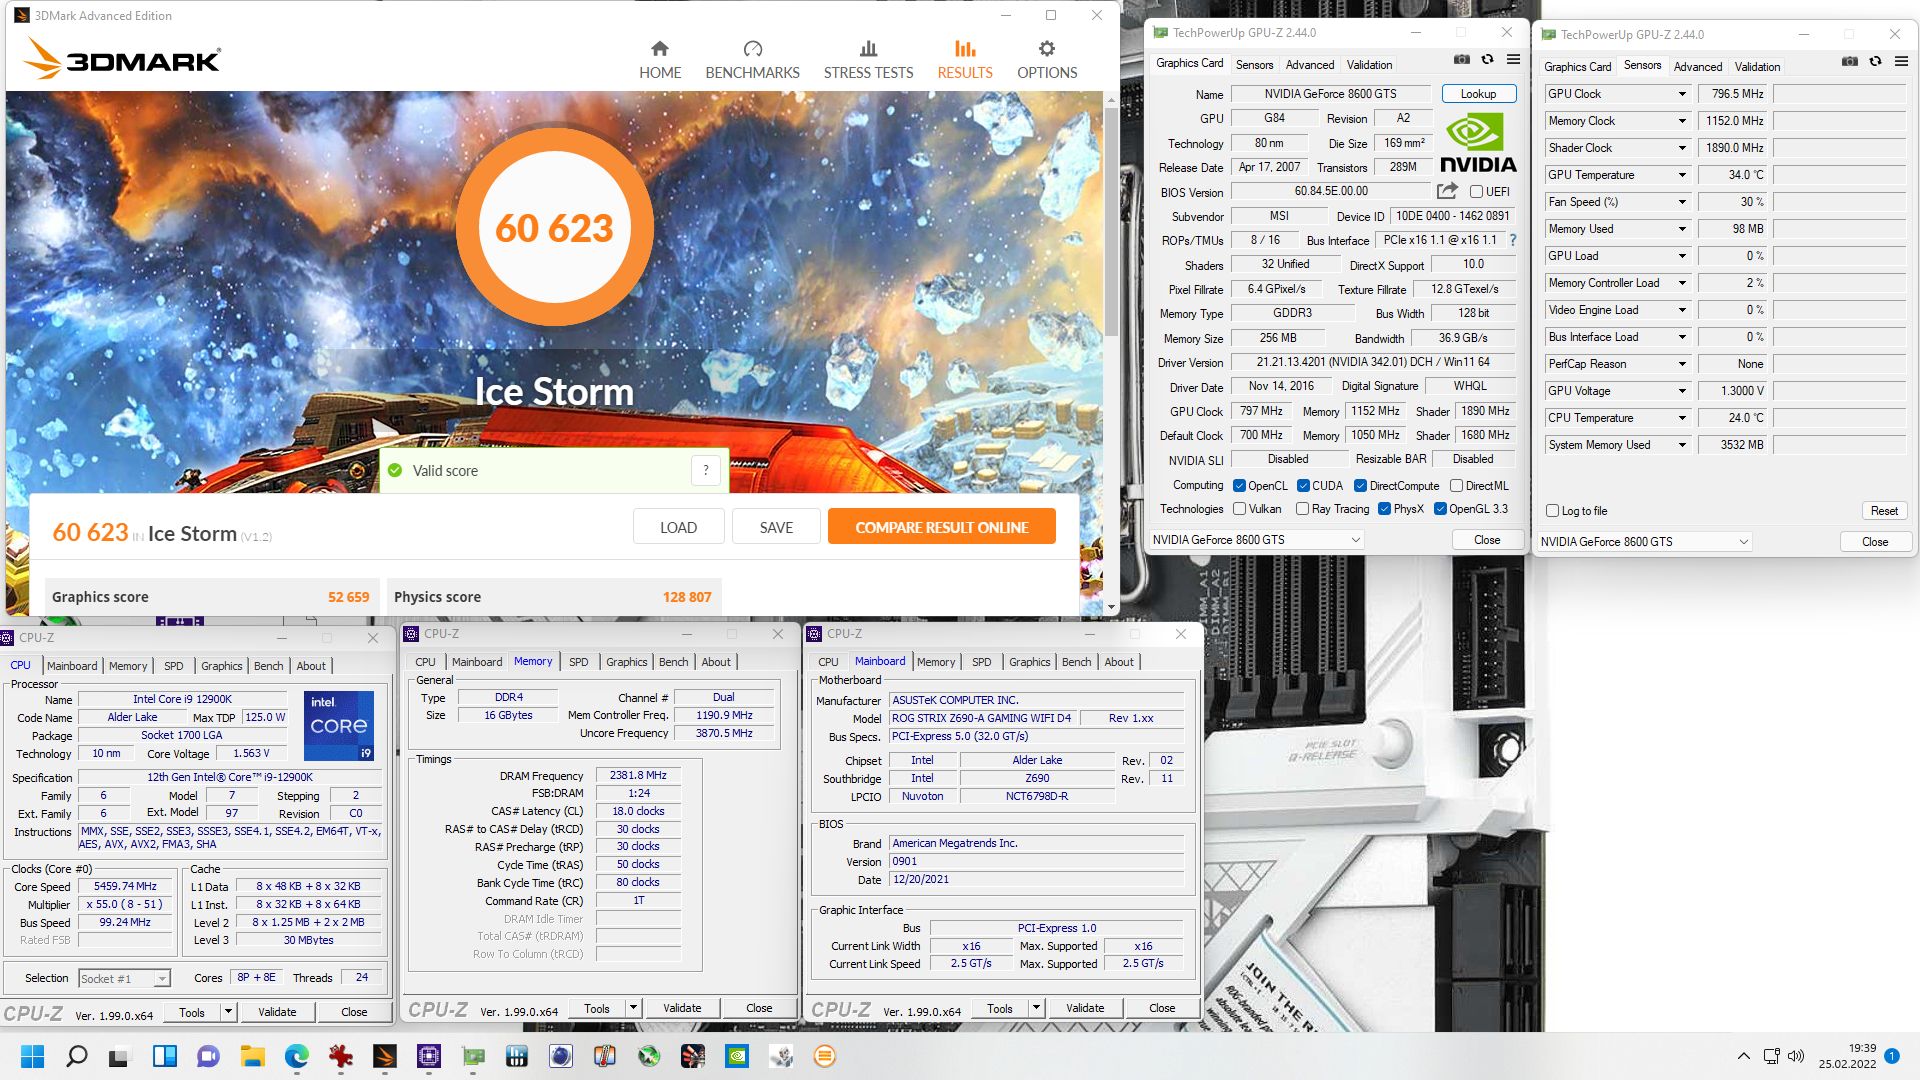
Task: Toggle CUDA checkbox in GPU-Z
Action: (1303, 486)
